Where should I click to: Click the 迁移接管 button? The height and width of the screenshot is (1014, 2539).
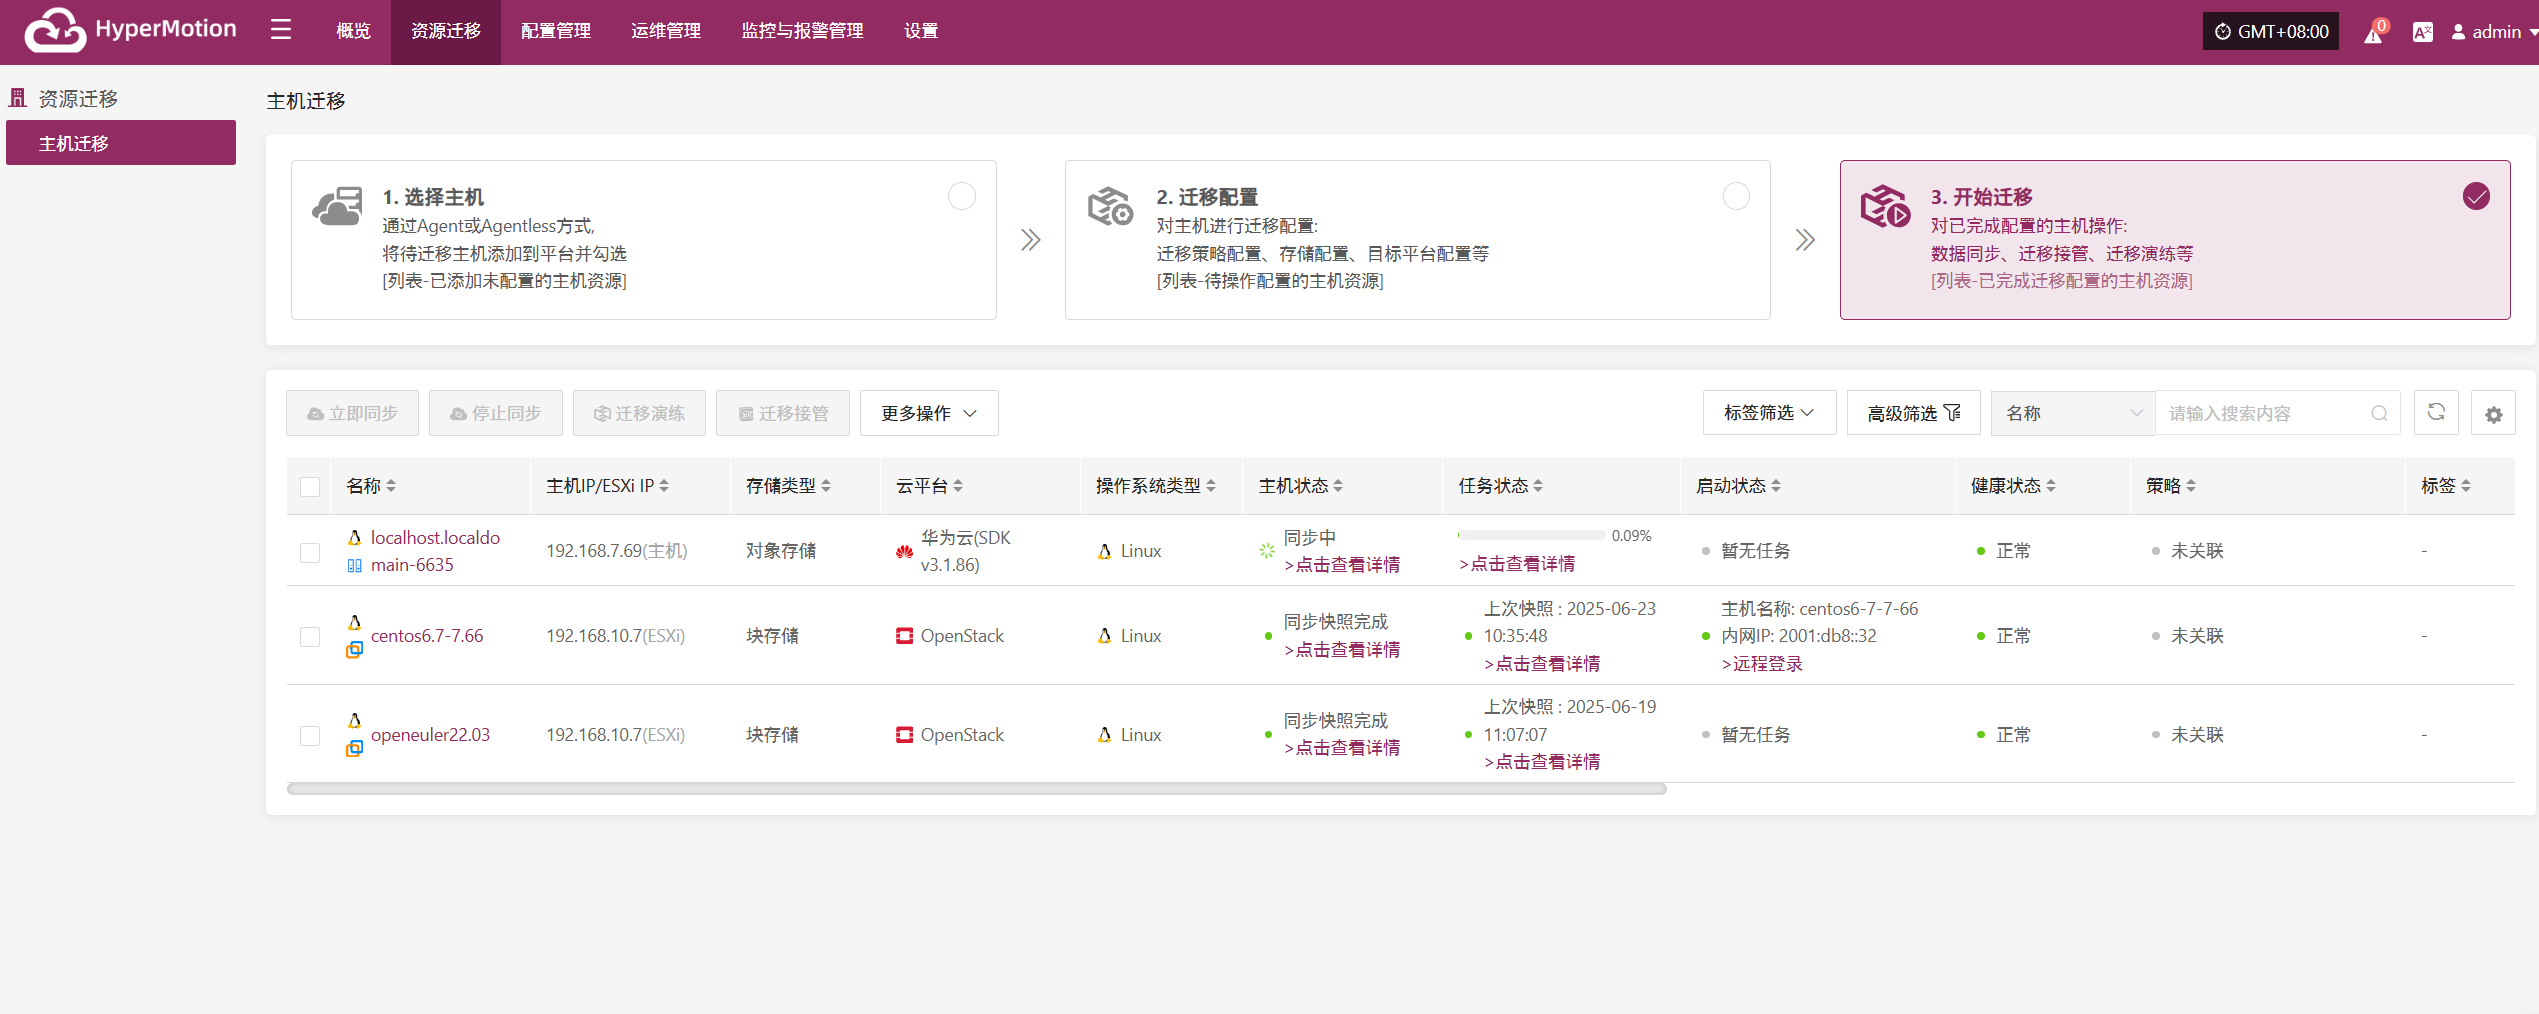tap(783, 413)
